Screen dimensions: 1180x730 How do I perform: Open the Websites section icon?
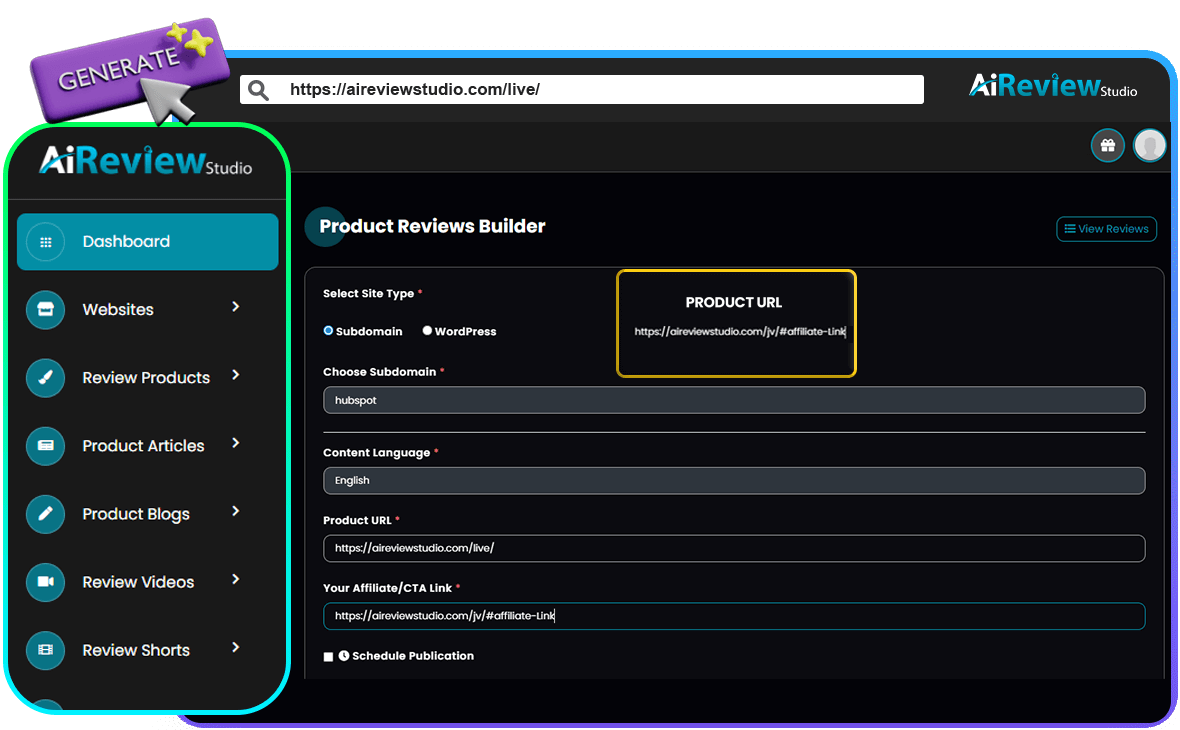(x=44, y=310)
